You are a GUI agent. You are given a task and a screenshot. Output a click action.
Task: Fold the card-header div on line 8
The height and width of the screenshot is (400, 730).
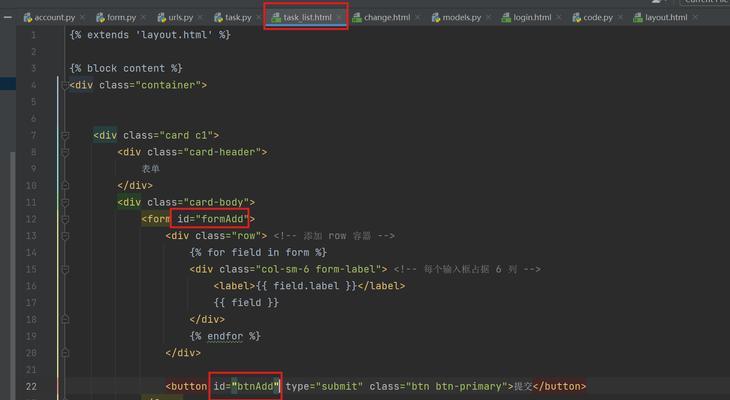coord(65,152)
